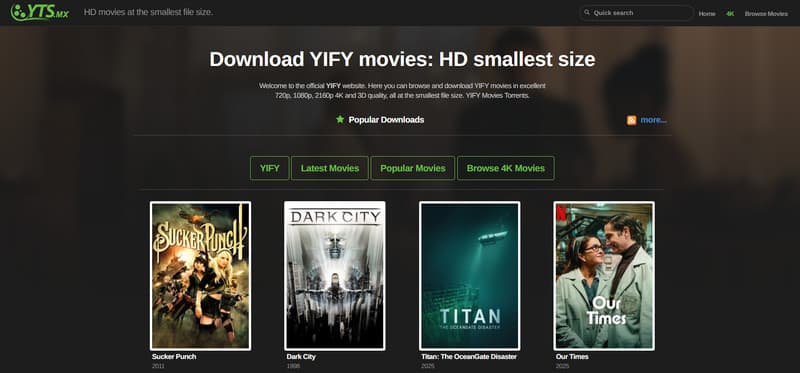The height and width of the screenshot is (373, 800).
Task: Click the search magnifier icon
Action: click(587, 12)
